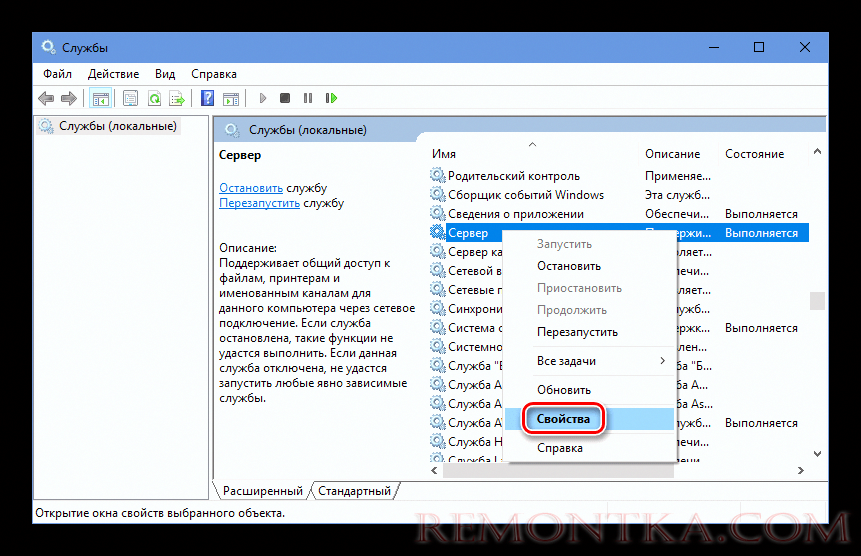The image size is (861, 556).
Task: Open the Вид menu
Action: click(x=165, y=74)
